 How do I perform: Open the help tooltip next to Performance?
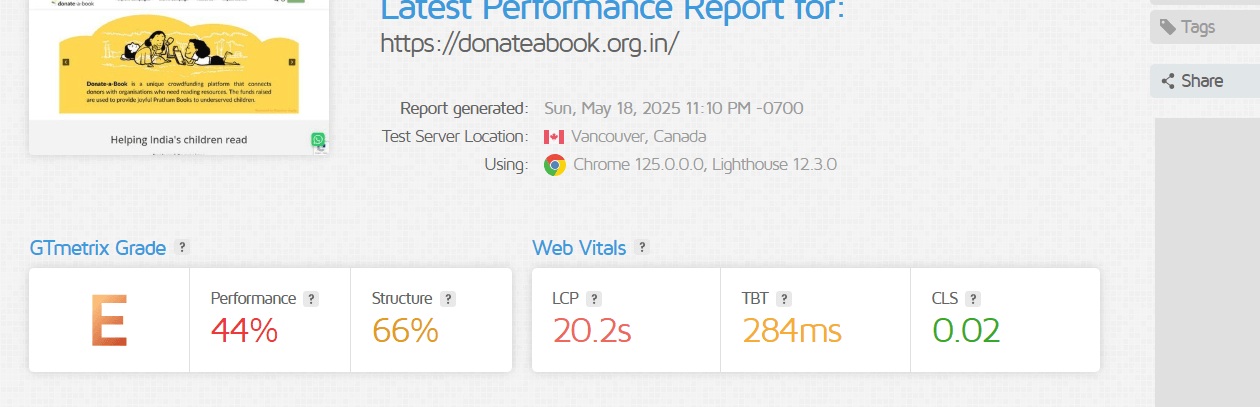[x=311, y=298]
